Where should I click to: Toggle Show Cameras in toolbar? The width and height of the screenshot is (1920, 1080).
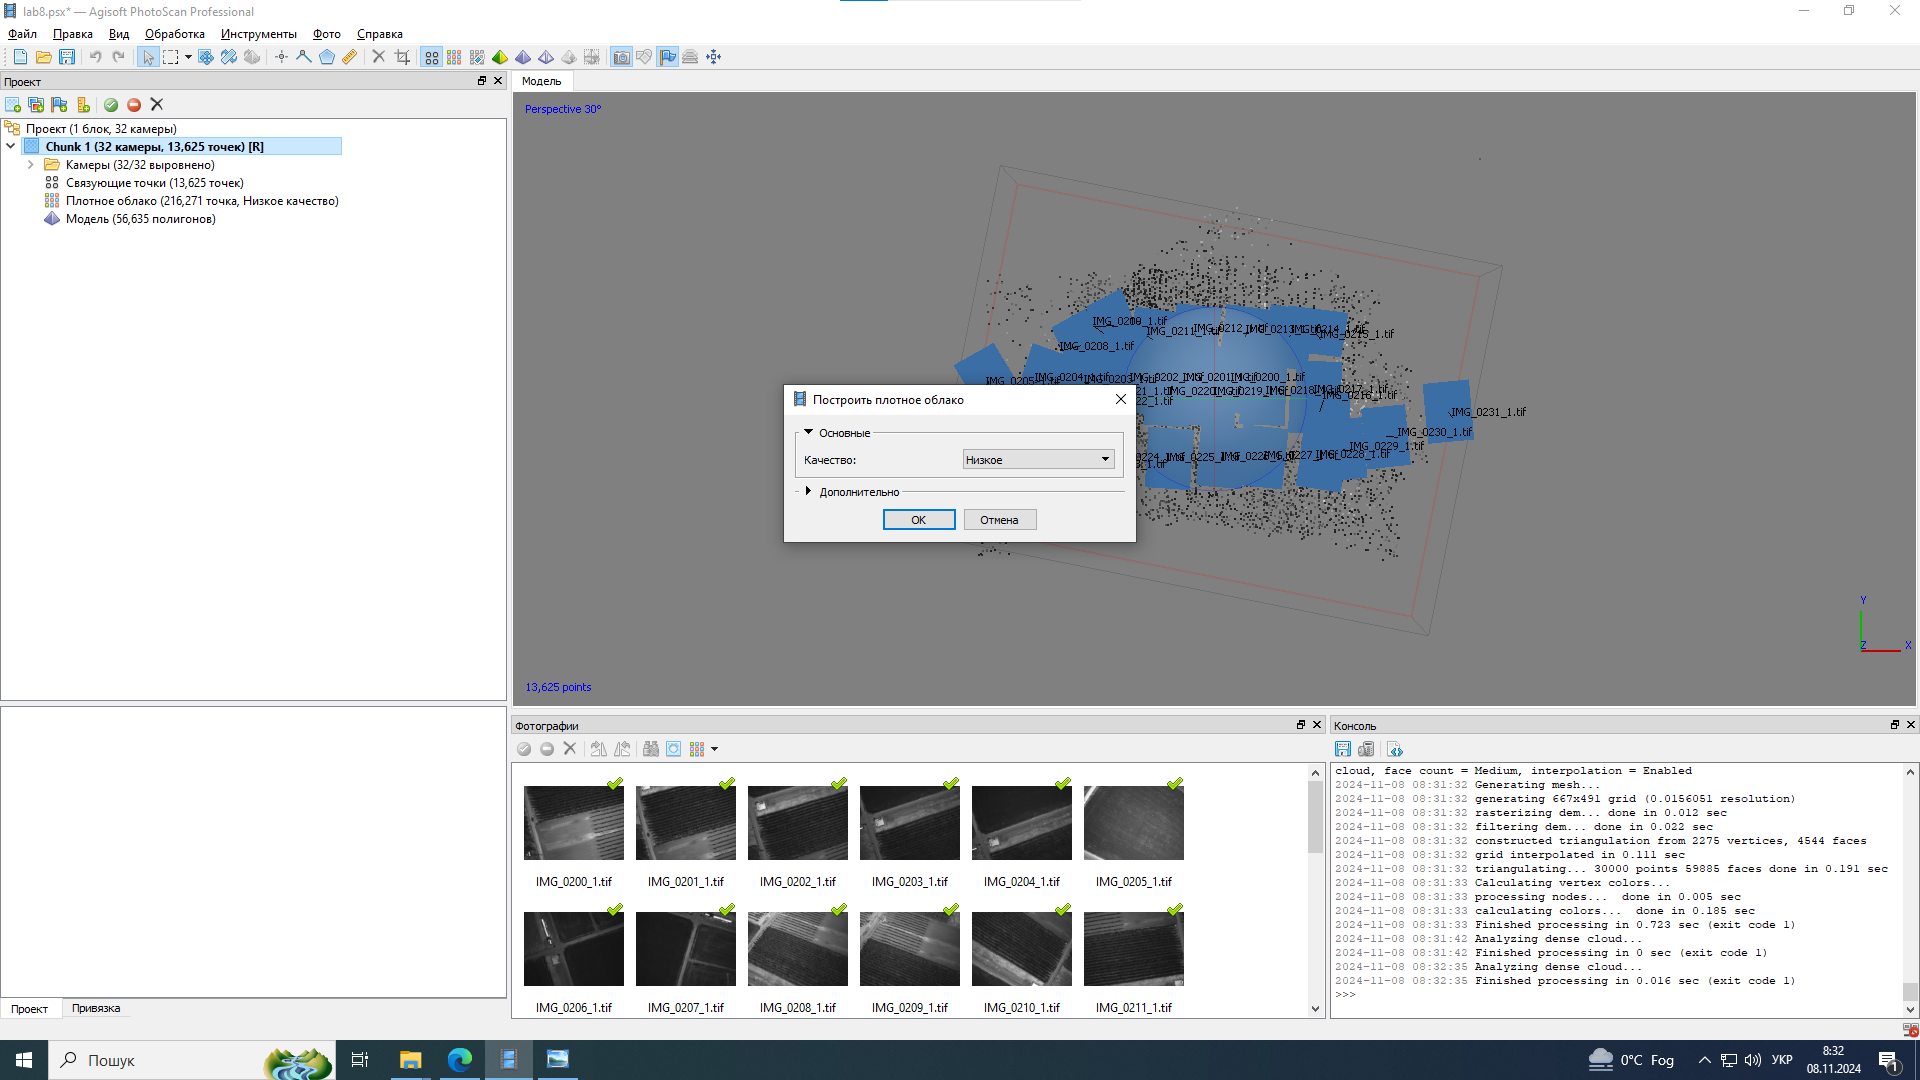point(621,57)
